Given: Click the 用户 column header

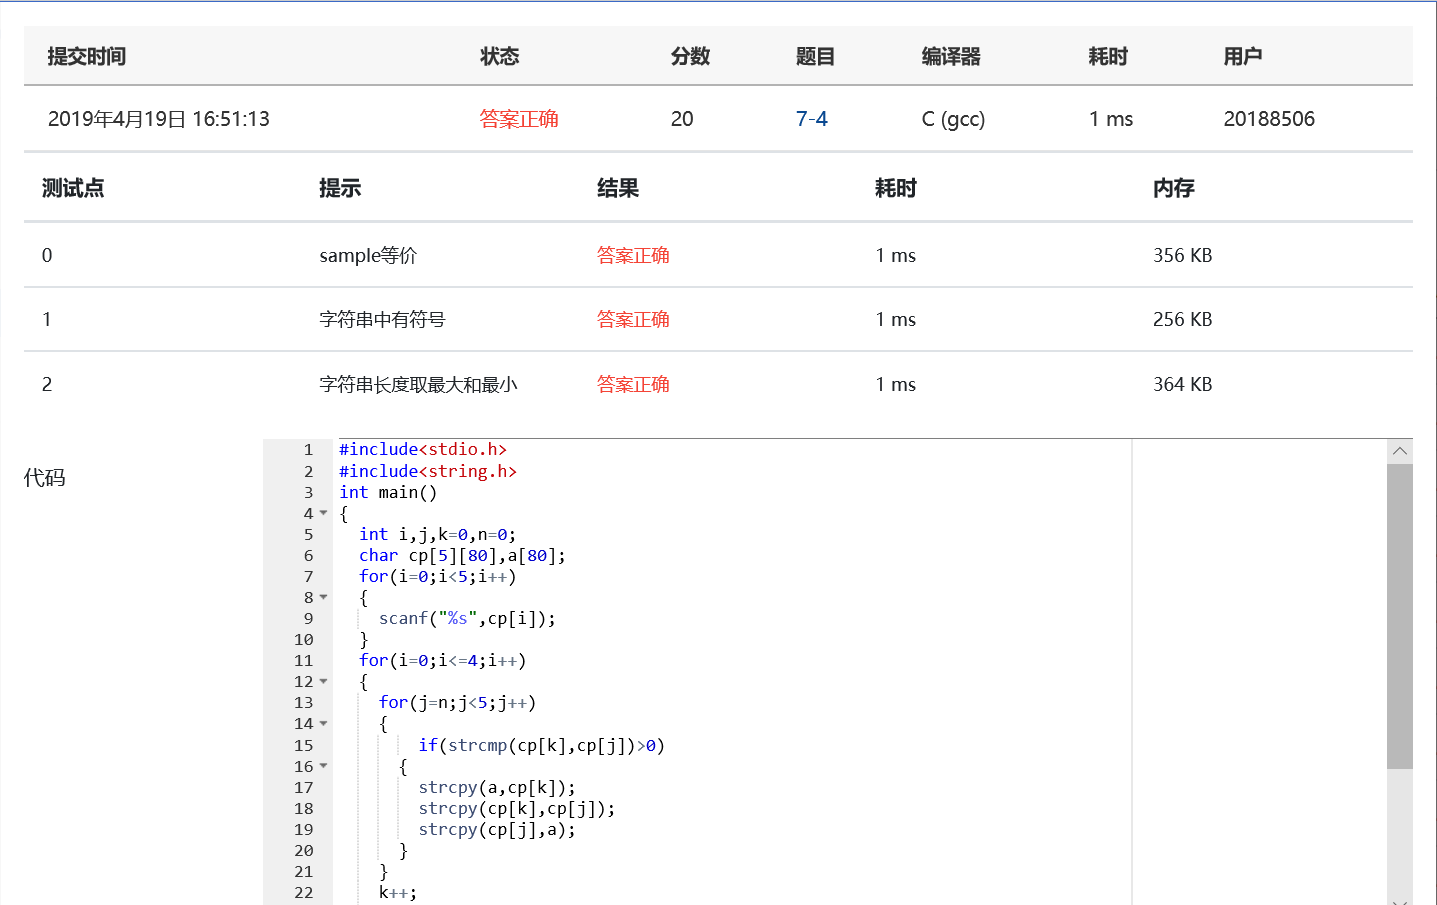Looking at the screenshot, I should tap(1243, 56).
